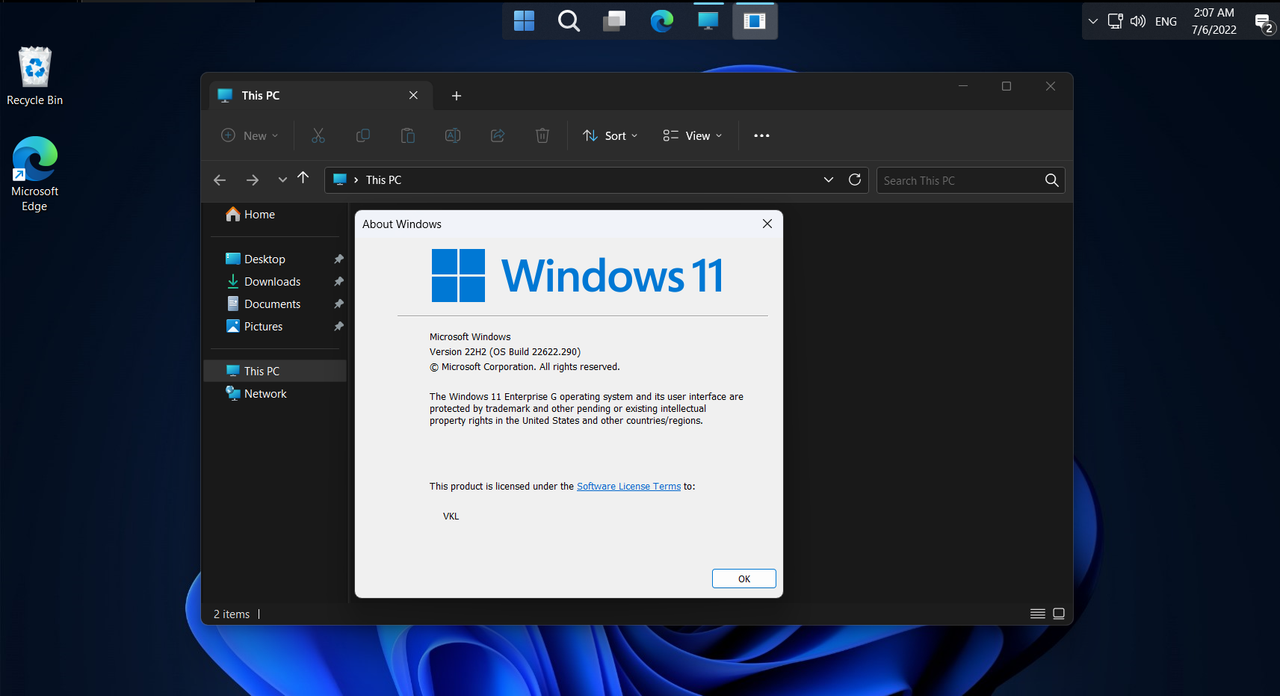Refresh the This PC view
This screenshot has height=696, width=1280.
(855, 180)
